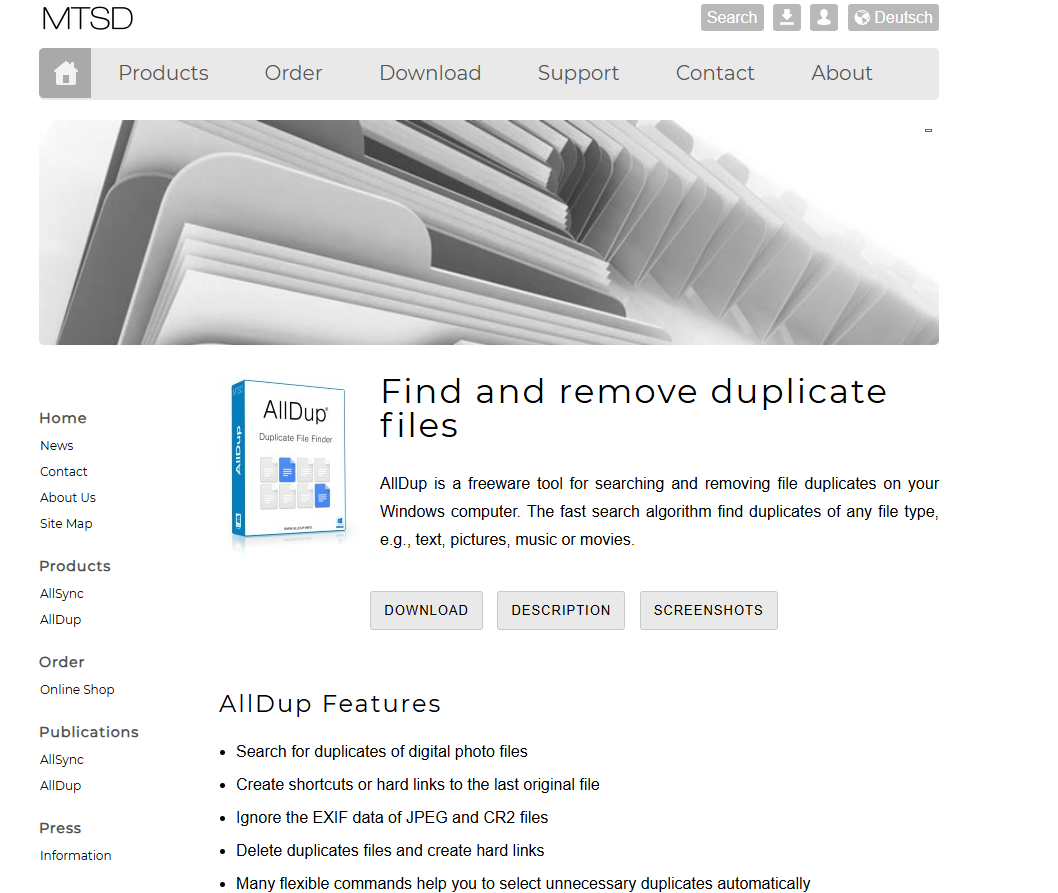Viewport: 1058px width, 893px height.
Task: Click the 'Find and remove duplicate files' heading
Action: pos(634,408)
